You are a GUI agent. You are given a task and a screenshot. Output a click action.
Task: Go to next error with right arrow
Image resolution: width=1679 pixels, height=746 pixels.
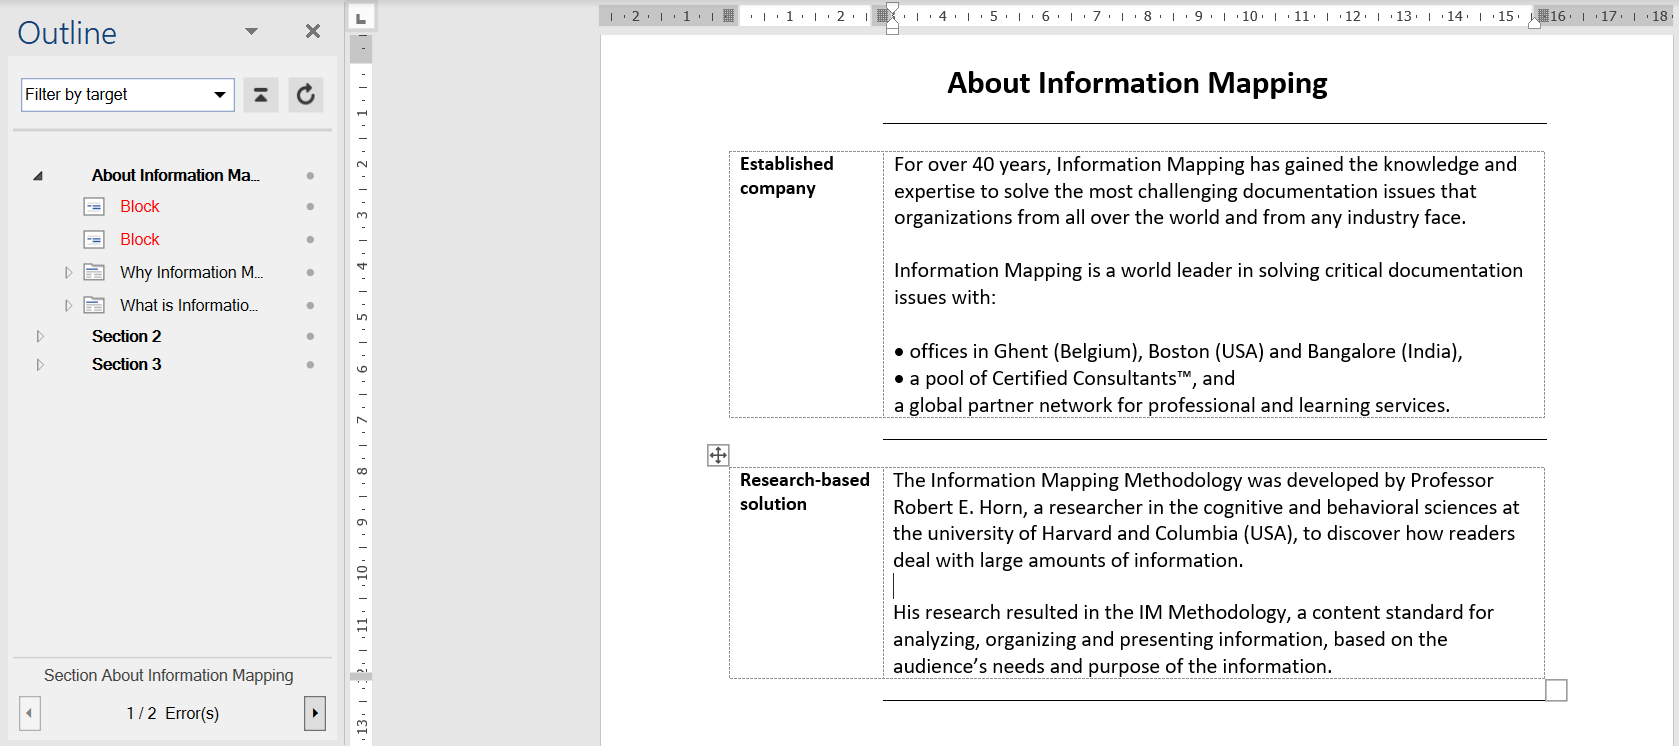click(x=315, y=713)
